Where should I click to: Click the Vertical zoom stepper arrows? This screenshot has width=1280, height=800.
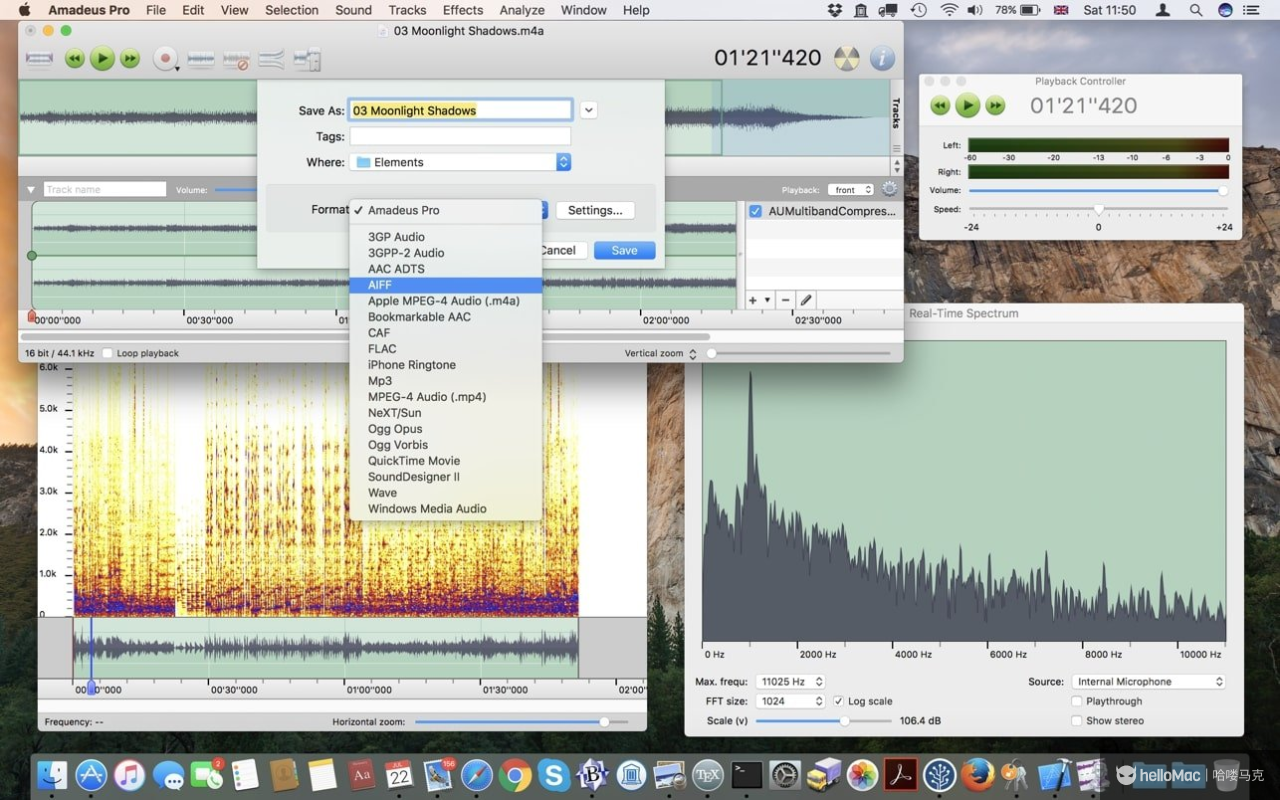click(x=692, y=353)
